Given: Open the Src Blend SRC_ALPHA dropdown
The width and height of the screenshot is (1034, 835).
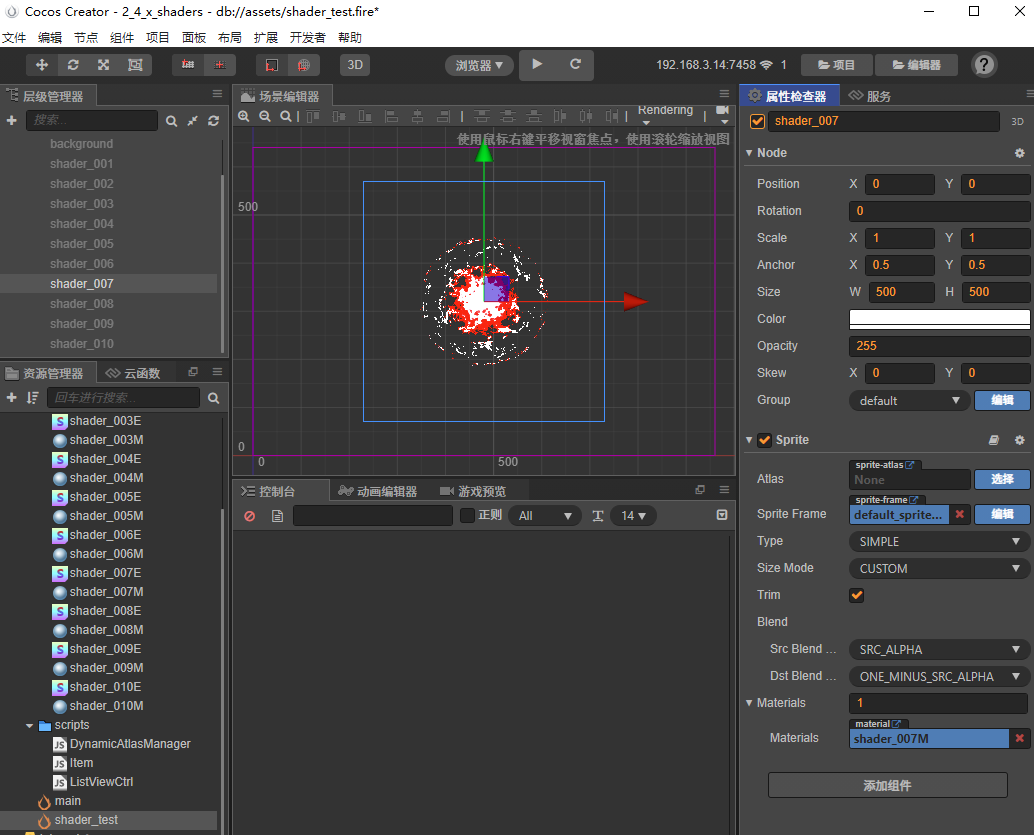Looking at the screenshot, I should click(937, 649).
